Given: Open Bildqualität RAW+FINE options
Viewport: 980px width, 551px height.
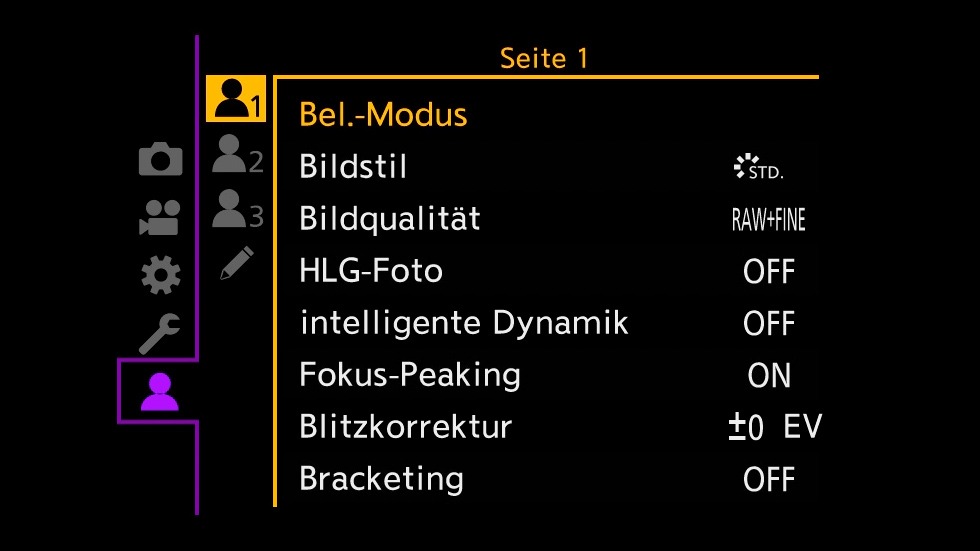Looking at the screenshot, I should point(769,219).
